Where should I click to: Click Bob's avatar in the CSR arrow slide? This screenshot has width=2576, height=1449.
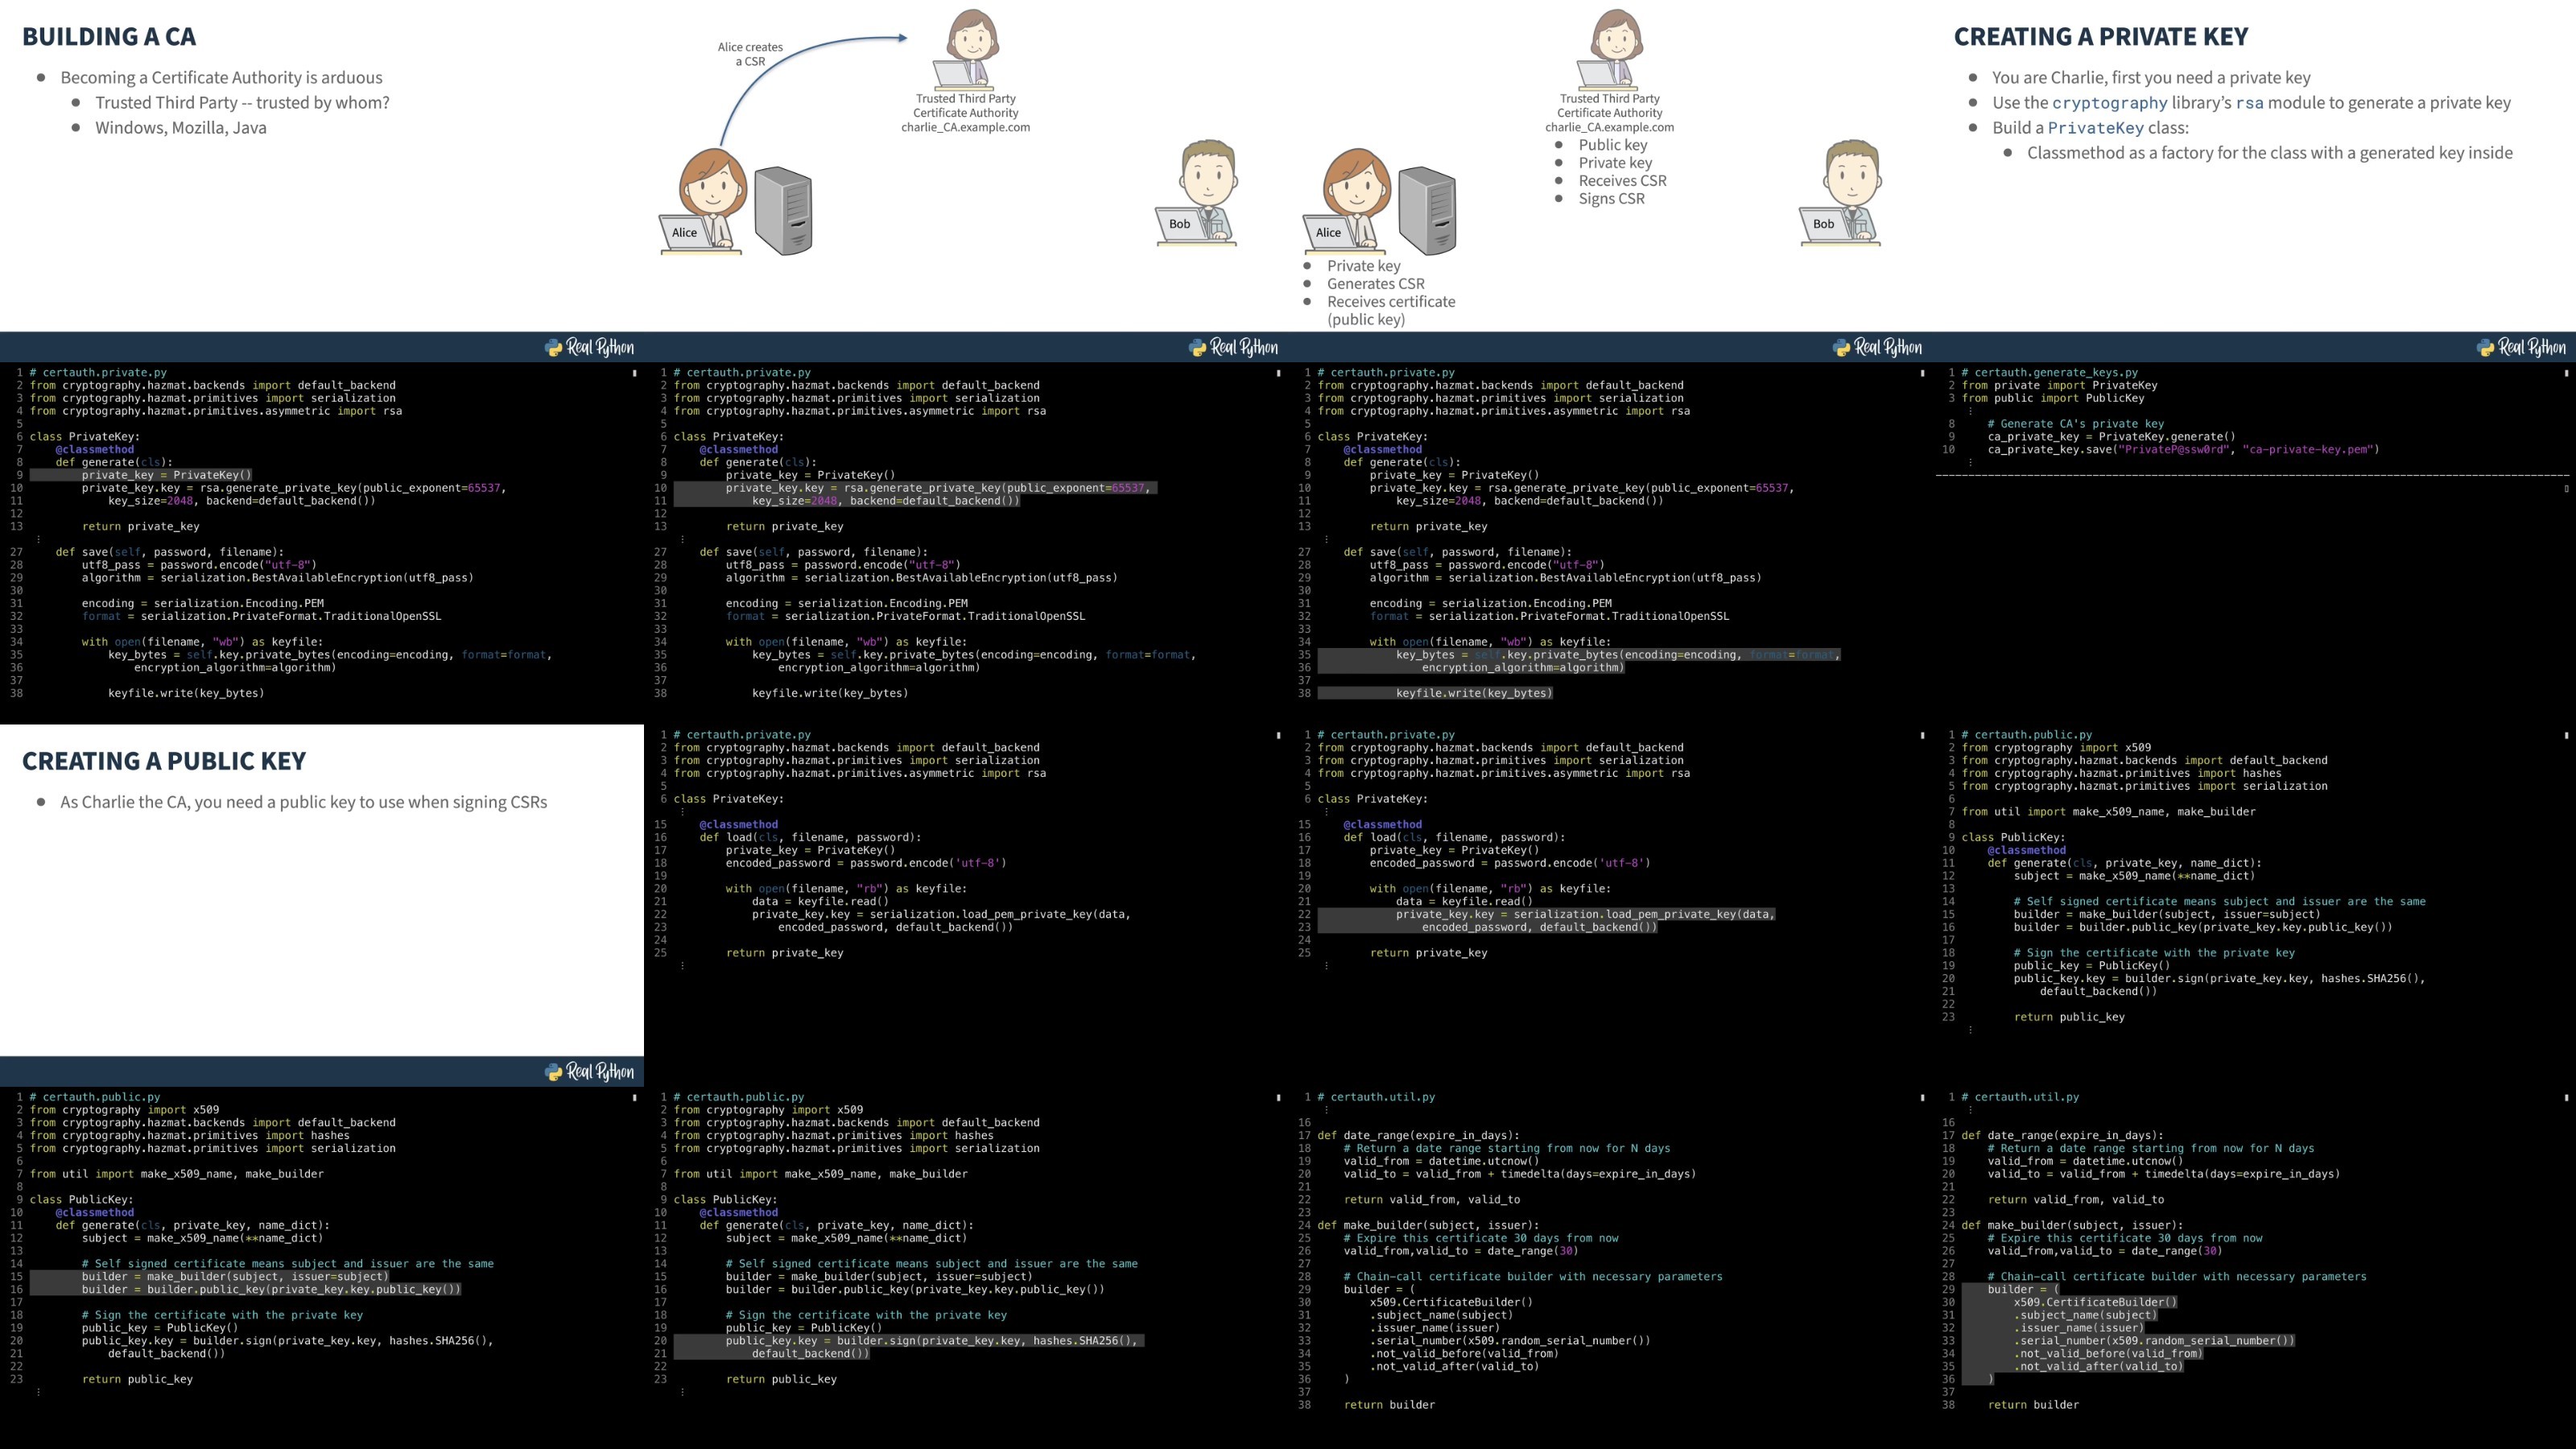tap(1197, 193)
